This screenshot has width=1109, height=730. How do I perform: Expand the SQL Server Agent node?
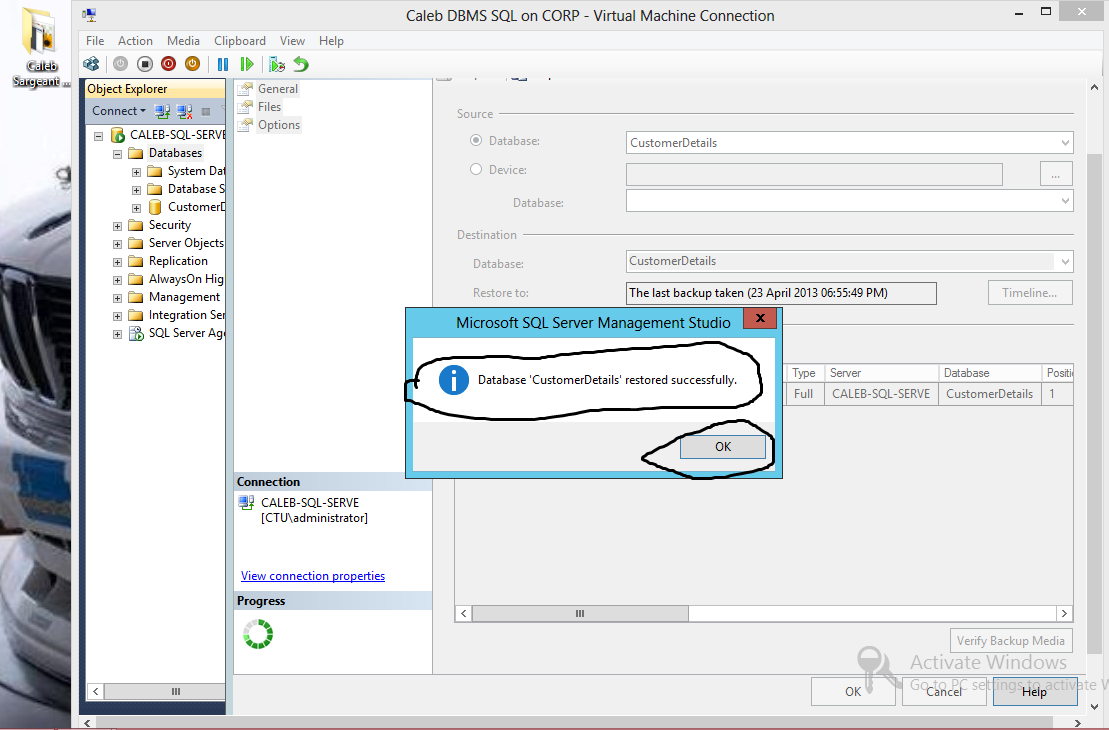tap(117, 334)
